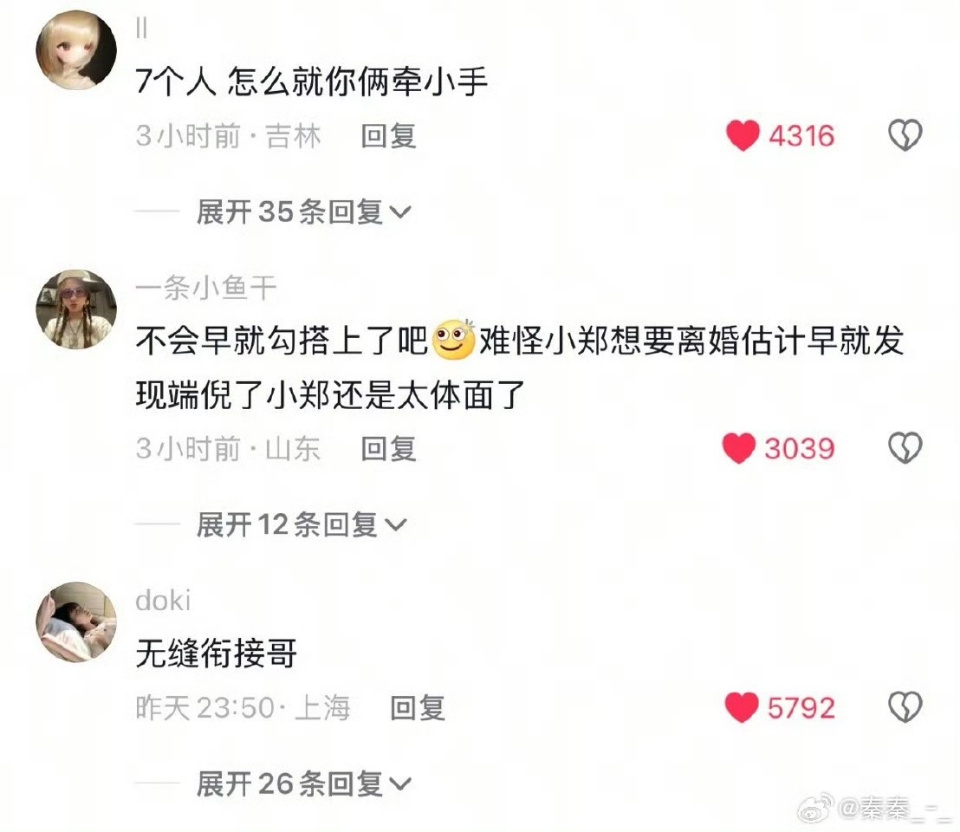The width and height of the screenshot is (960, 832).
Task: Click the like count 4316
Action: point(801,136)
